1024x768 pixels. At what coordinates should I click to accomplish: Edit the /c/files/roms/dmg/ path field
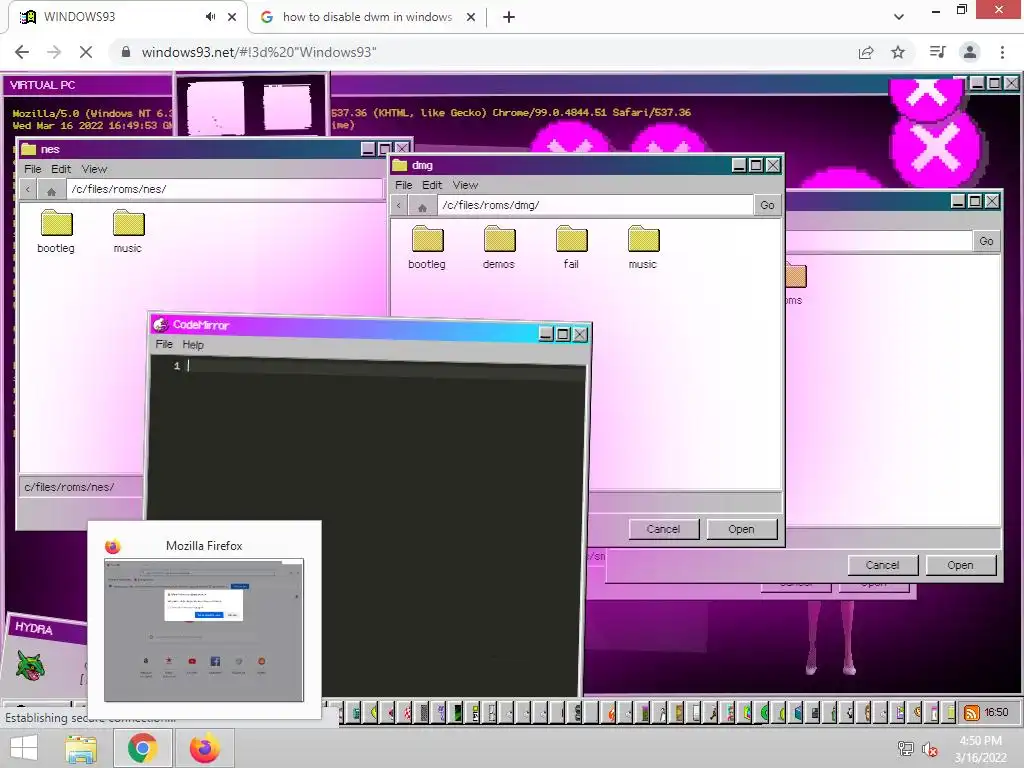point(595,205)
